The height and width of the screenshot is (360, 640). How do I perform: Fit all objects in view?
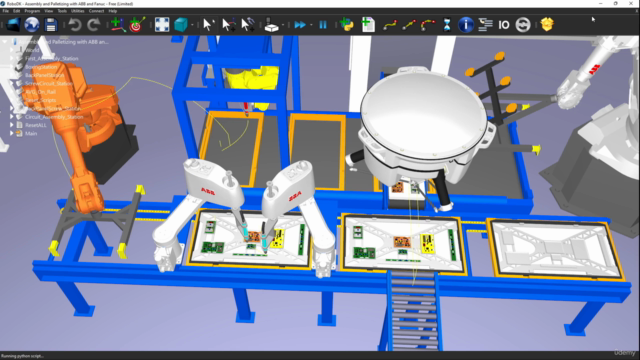point(162,25)
